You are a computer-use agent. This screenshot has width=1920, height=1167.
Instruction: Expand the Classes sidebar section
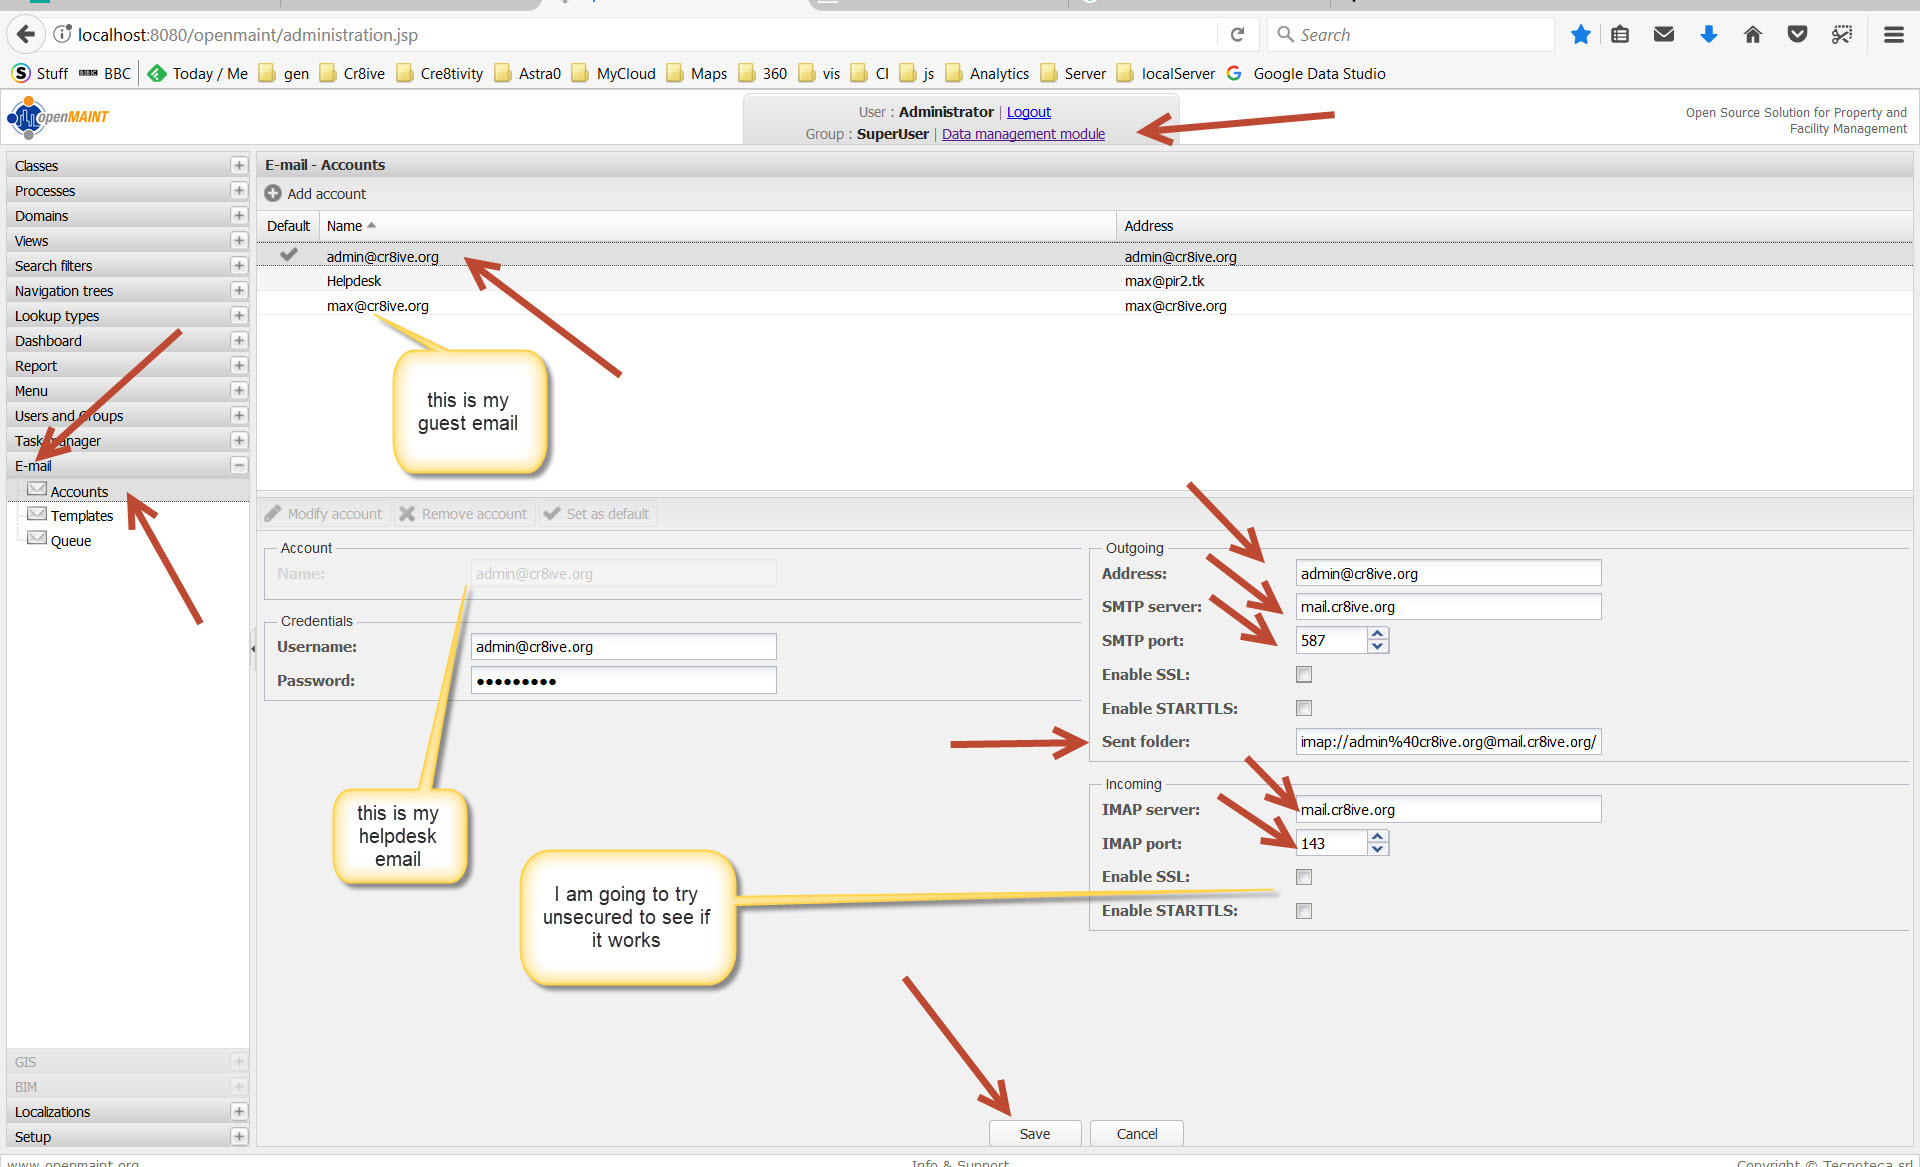pos(238,165)
